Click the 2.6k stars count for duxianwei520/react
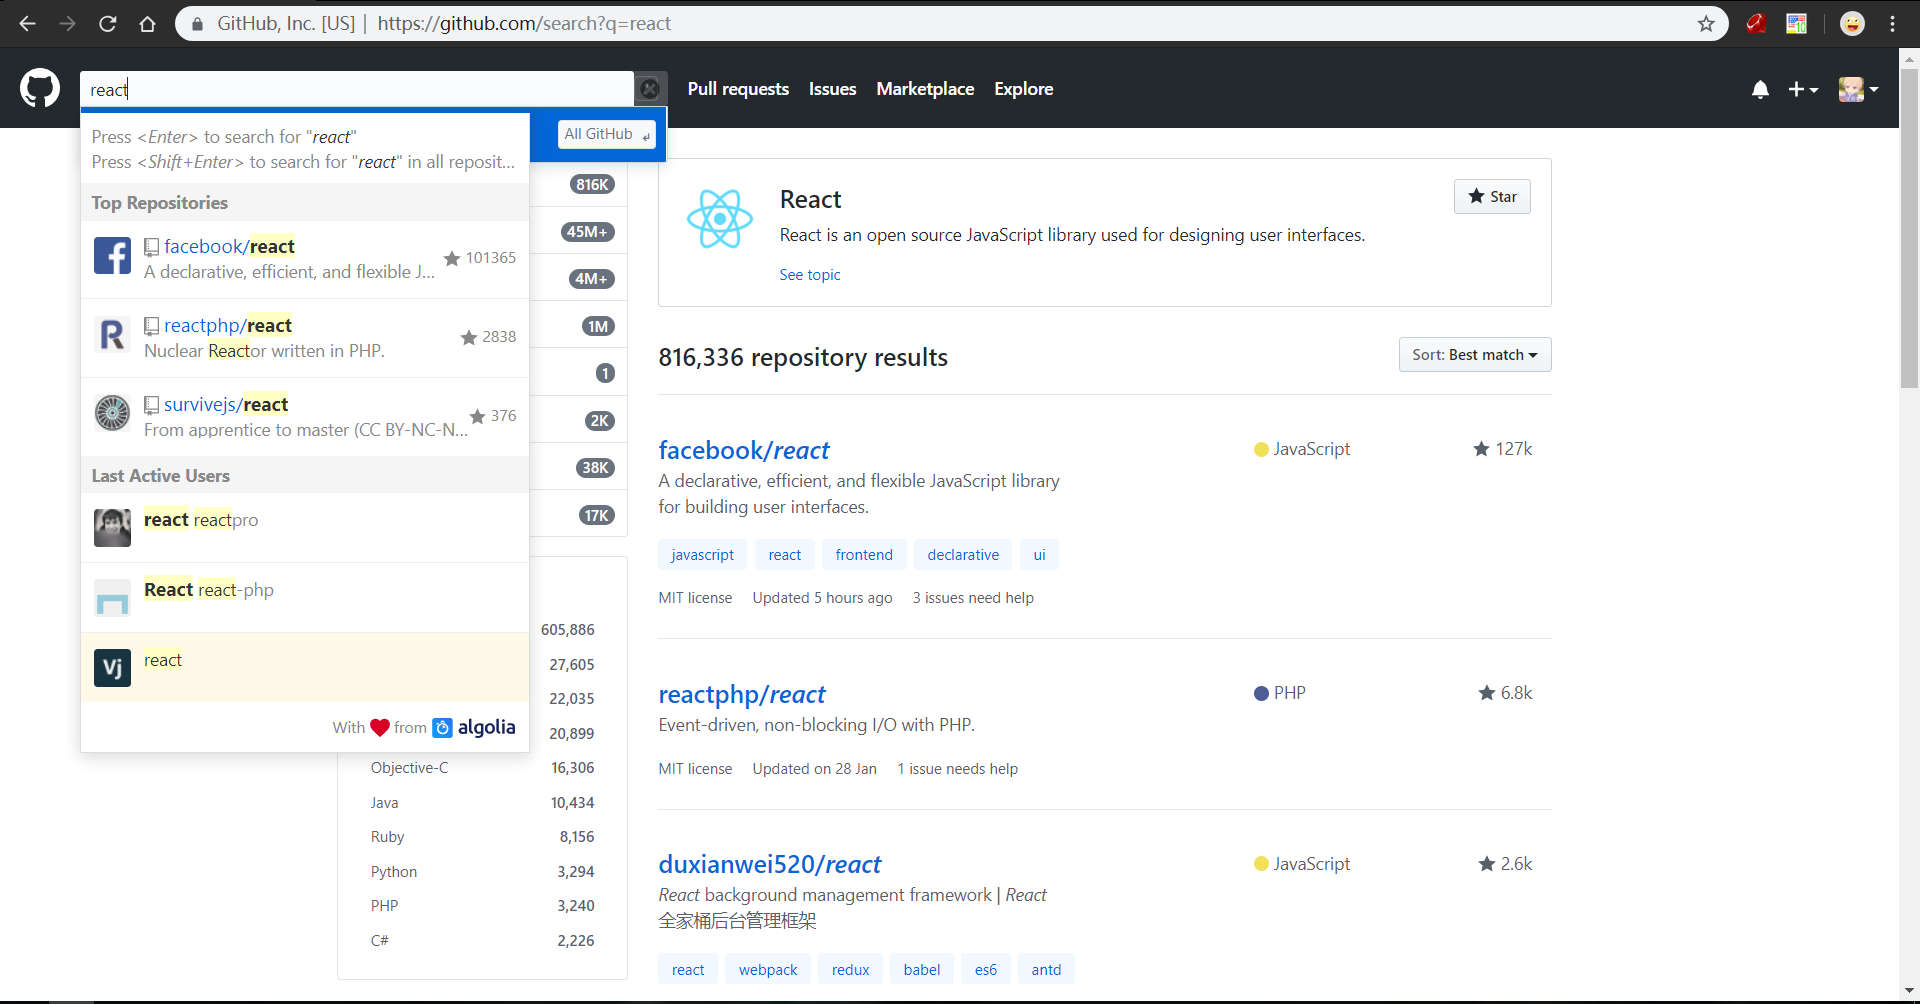This screenshot has height=1004, width=1920. coord(1506,864)
